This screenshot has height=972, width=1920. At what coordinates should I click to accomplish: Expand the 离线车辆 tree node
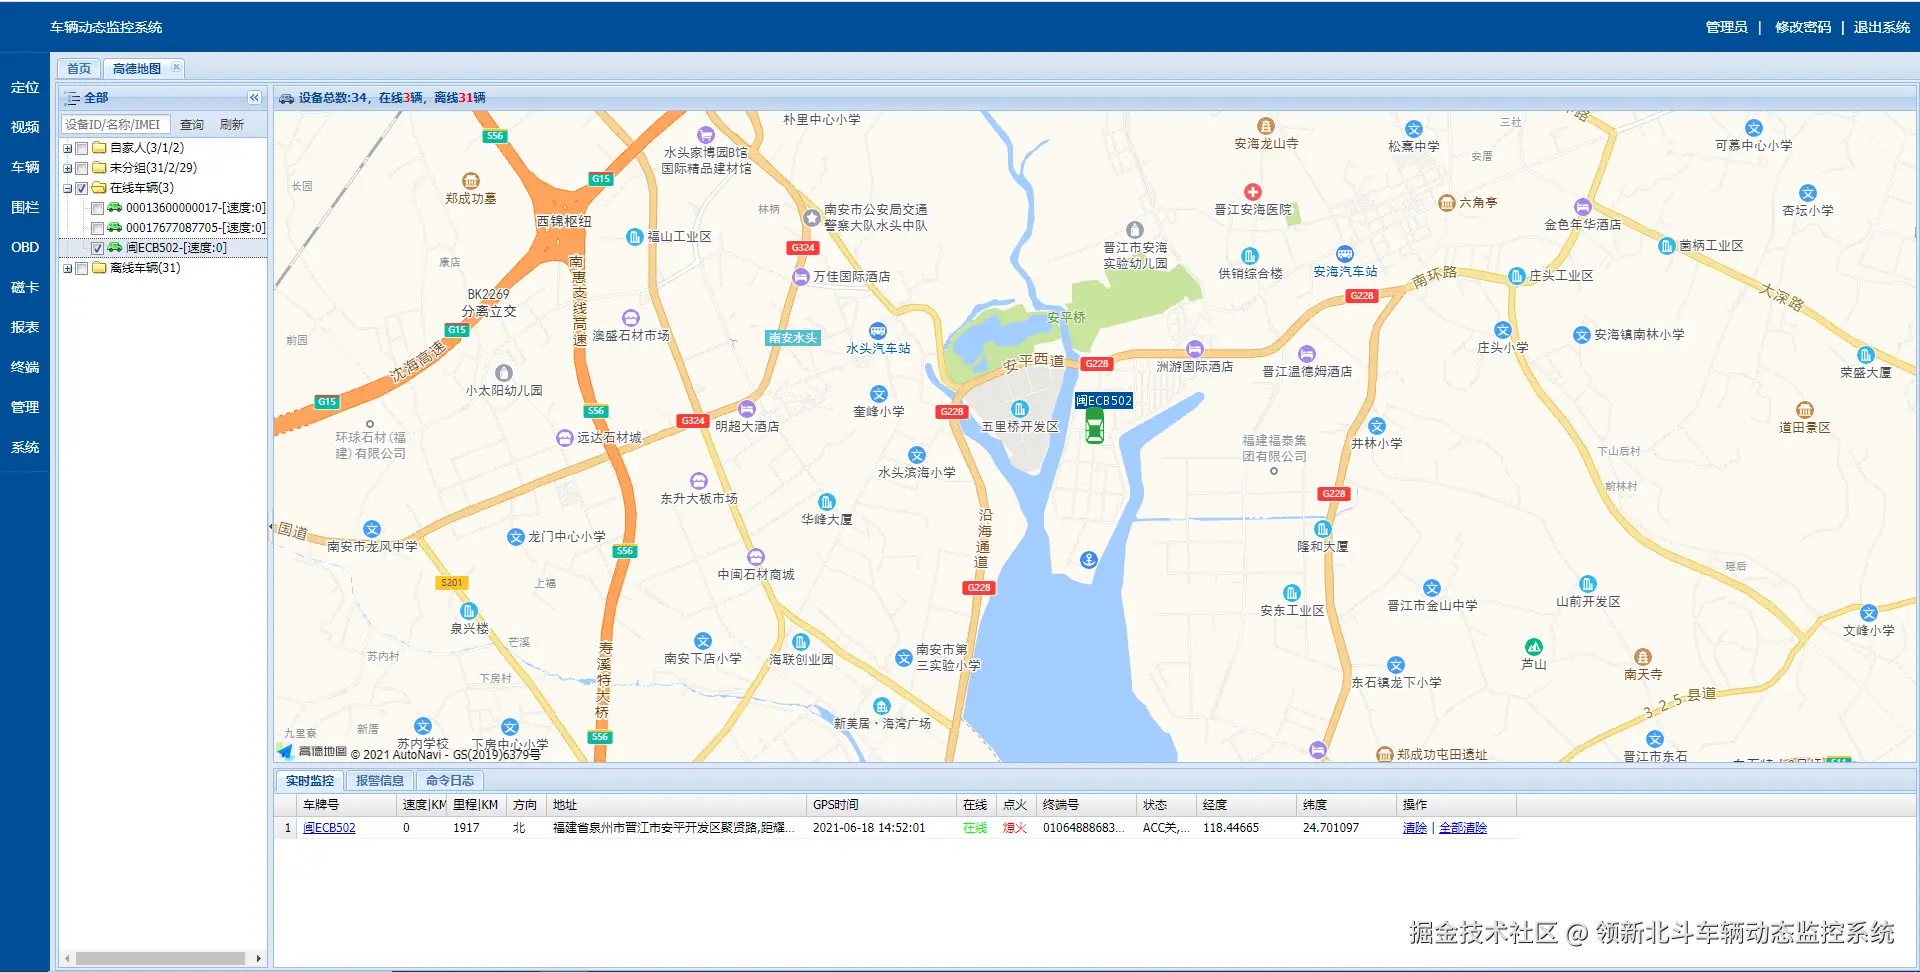pyautogui.click(x=68, y=268)
